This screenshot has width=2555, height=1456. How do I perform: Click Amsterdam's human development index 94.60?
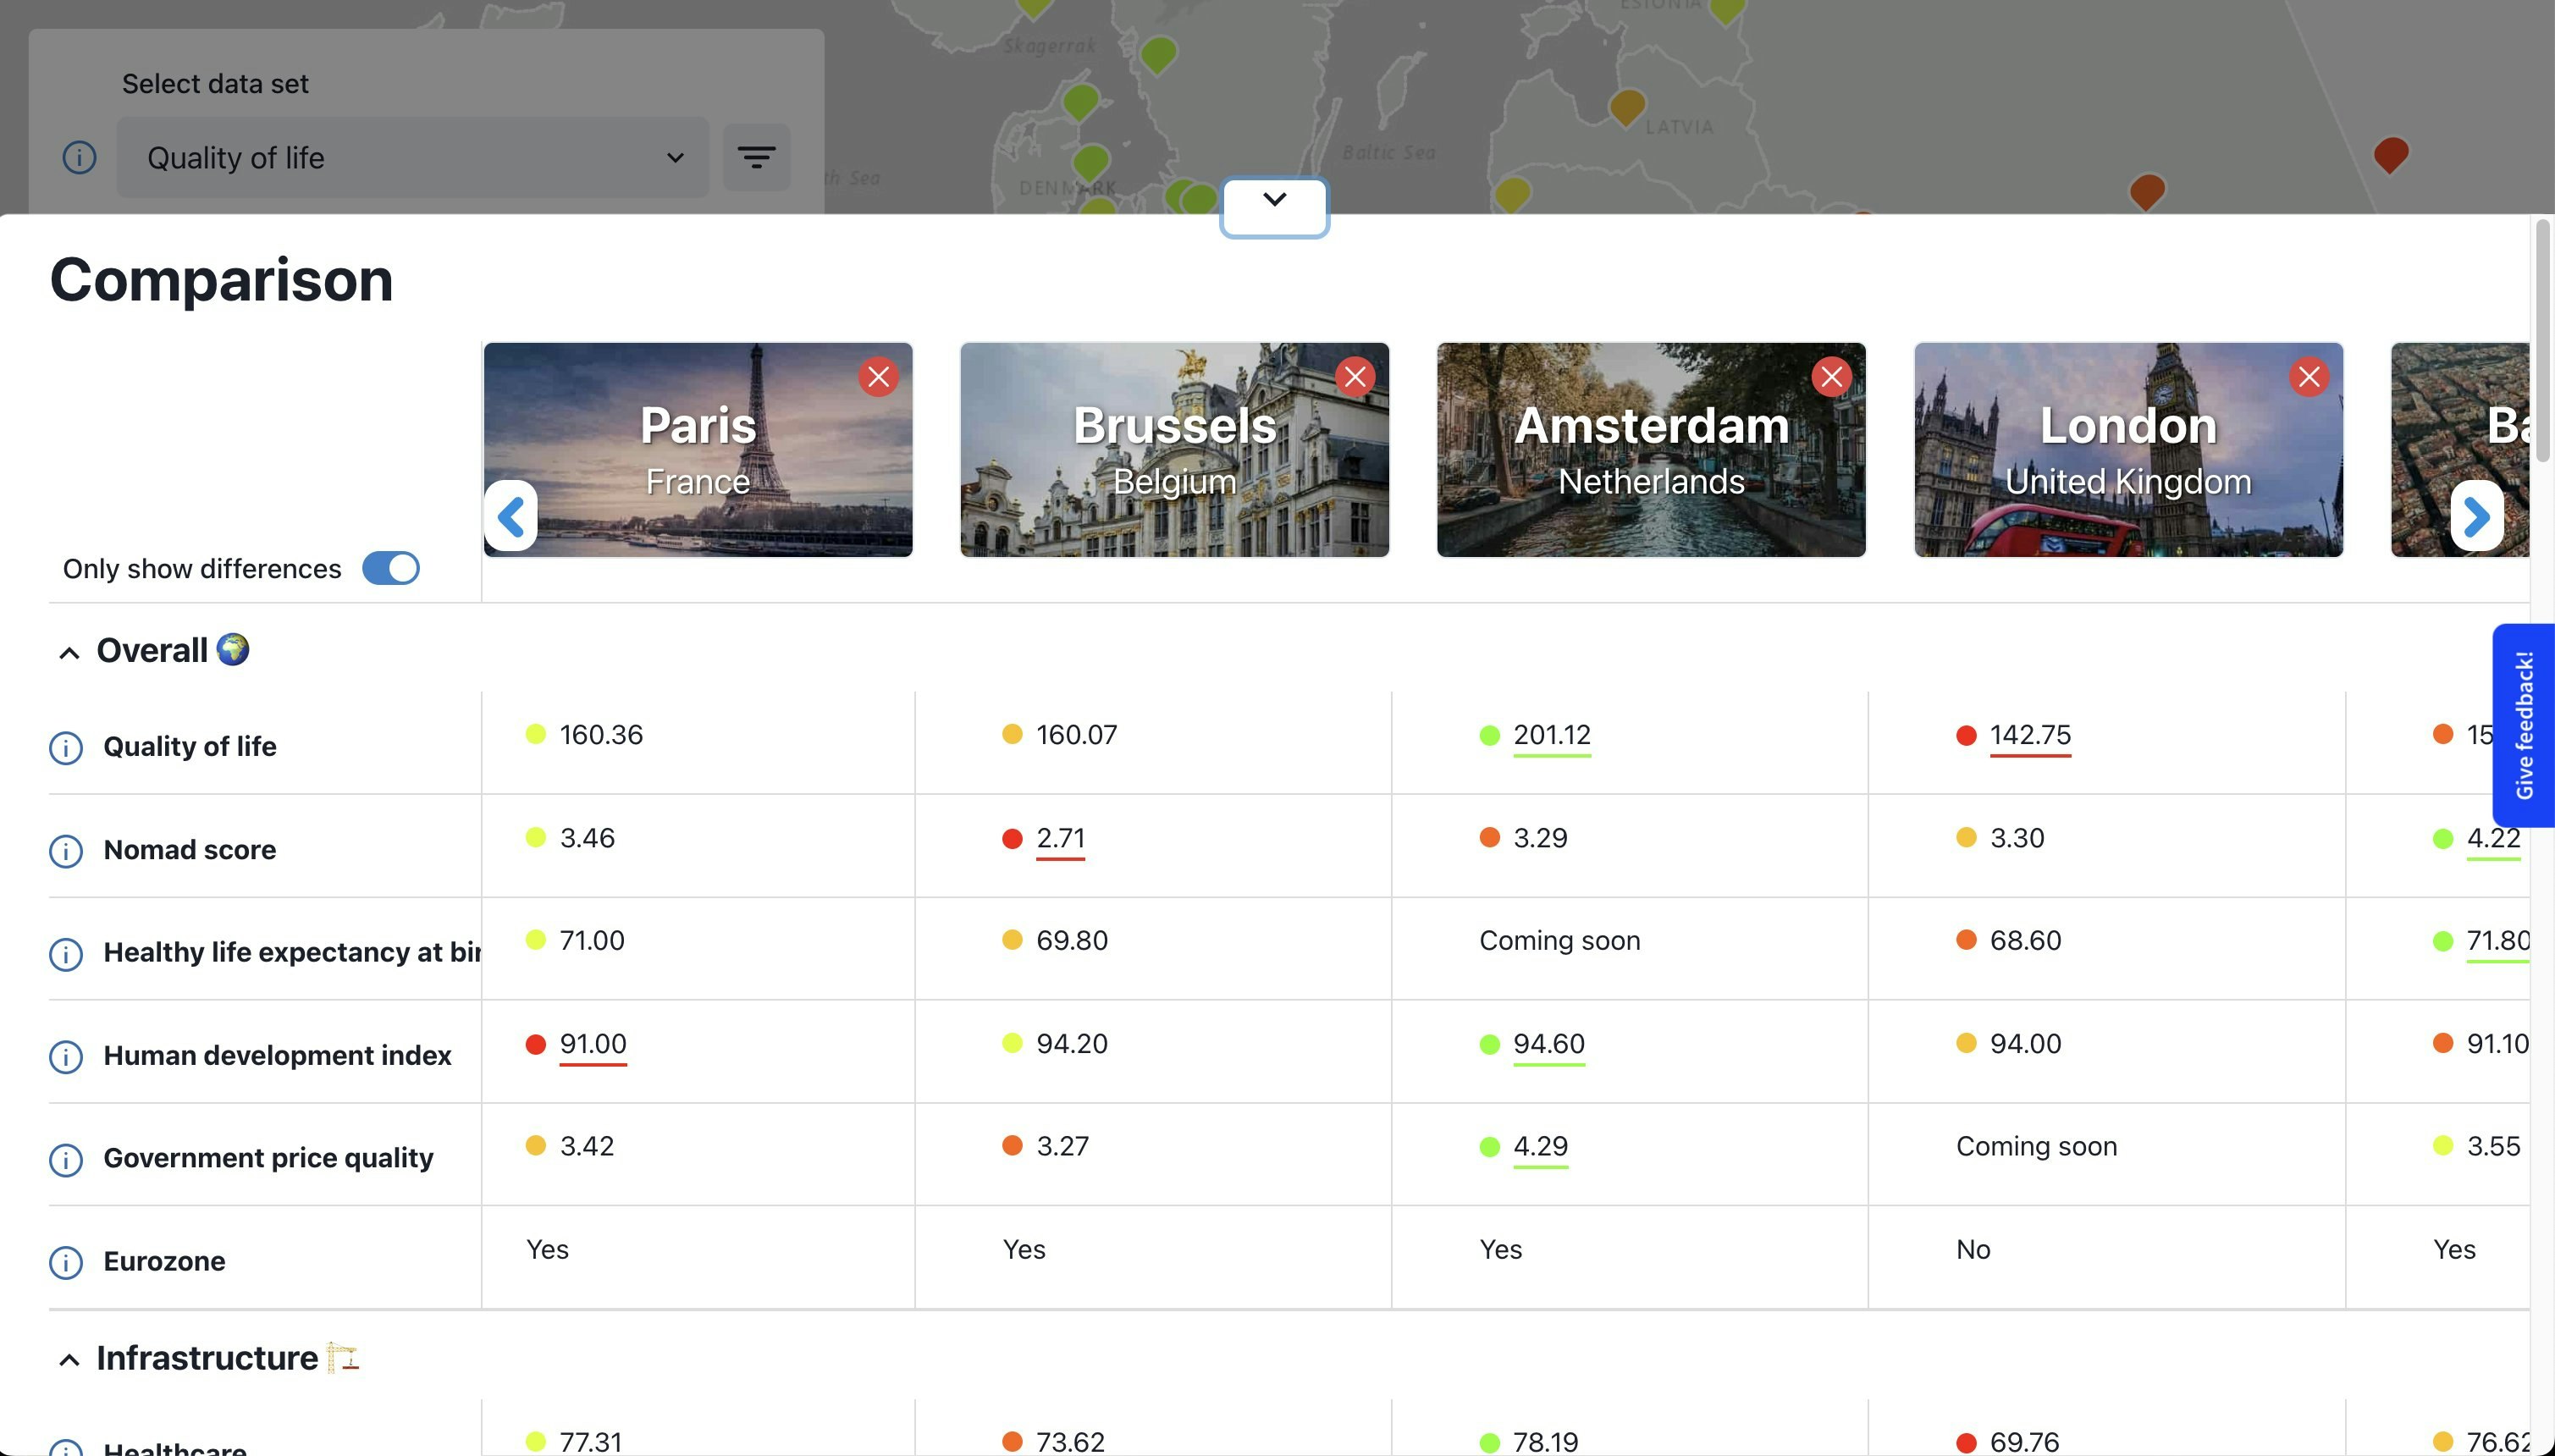1548,1044
